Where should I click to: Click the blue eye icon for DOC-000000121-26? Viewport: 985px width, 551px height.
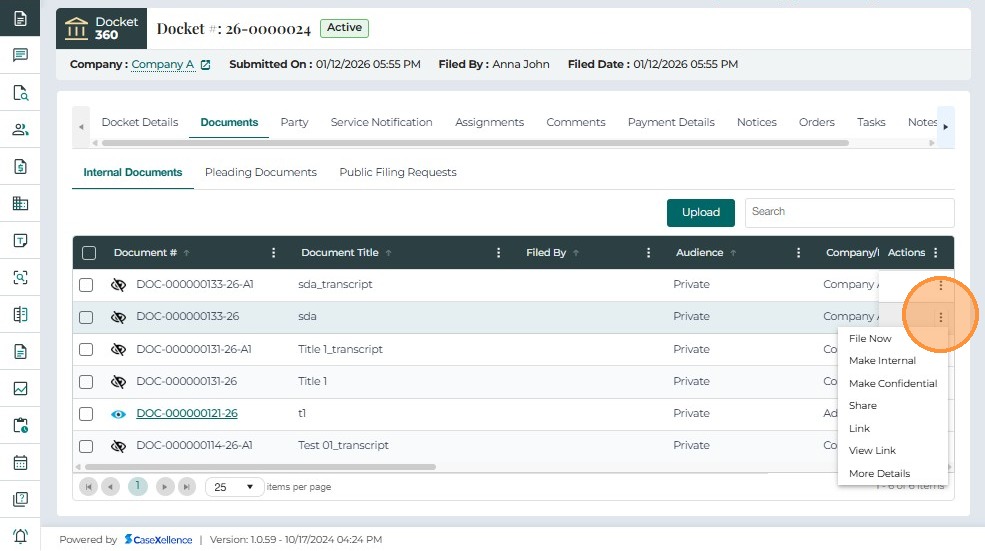[118, 414]
